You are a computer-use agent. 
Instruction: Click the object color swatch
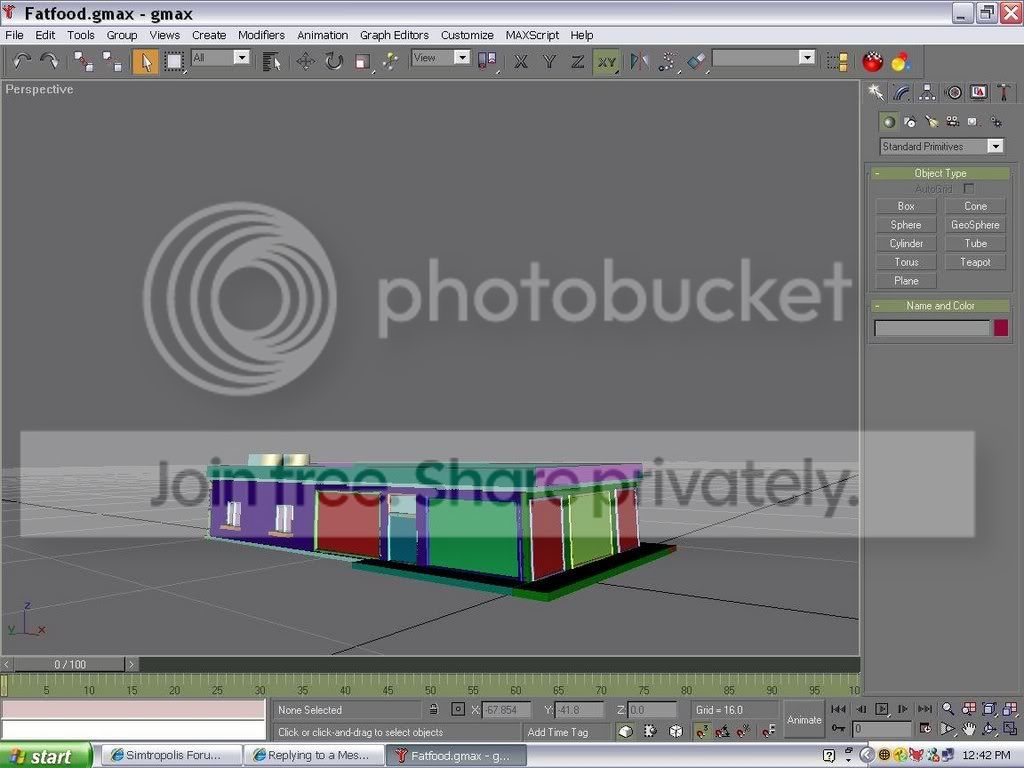point(1000,328)
